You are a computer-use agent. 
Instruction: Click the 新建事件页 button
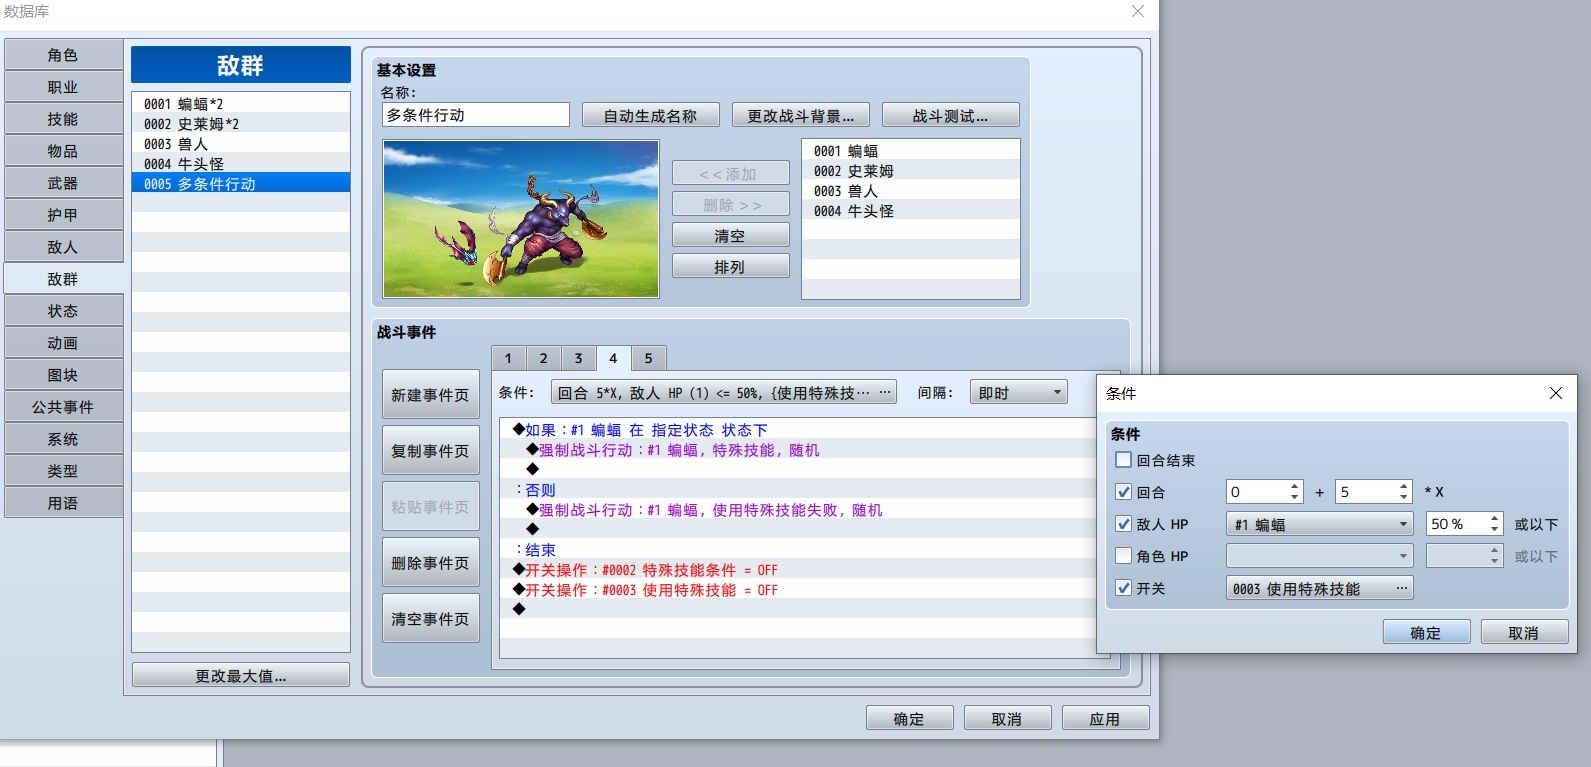(430, 395)
